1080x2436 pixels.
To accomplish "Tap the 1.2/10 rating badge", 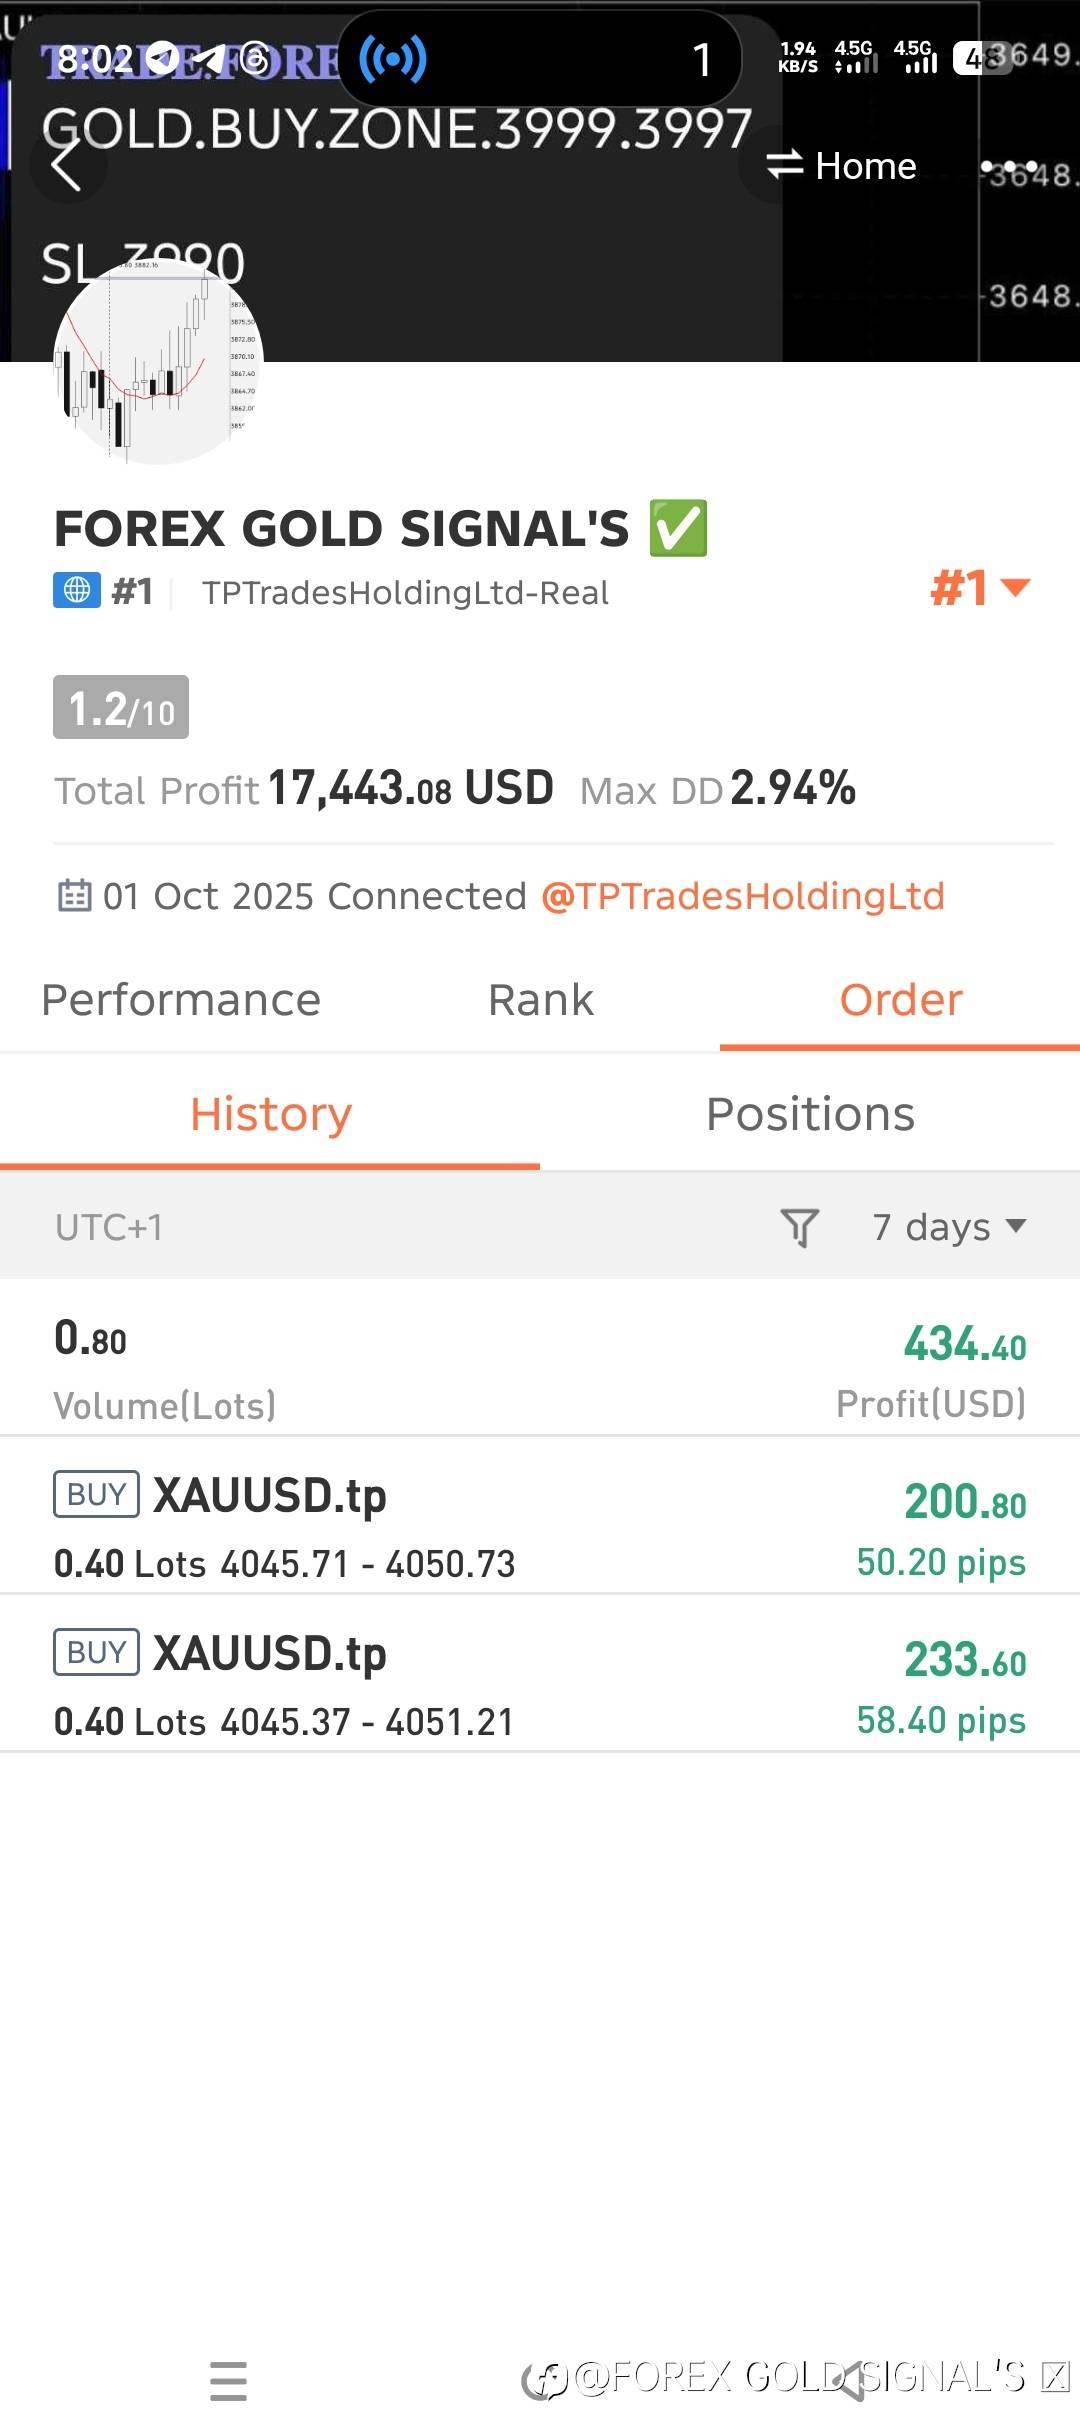I will pos(121,708).
